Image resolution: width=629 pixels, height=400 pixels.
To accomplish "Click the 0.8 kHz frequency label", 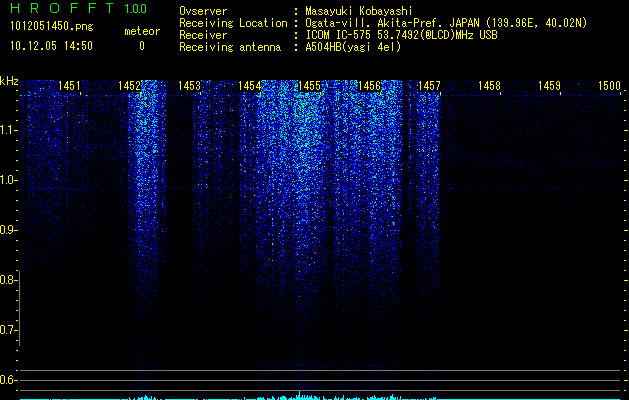I will 8,280.
